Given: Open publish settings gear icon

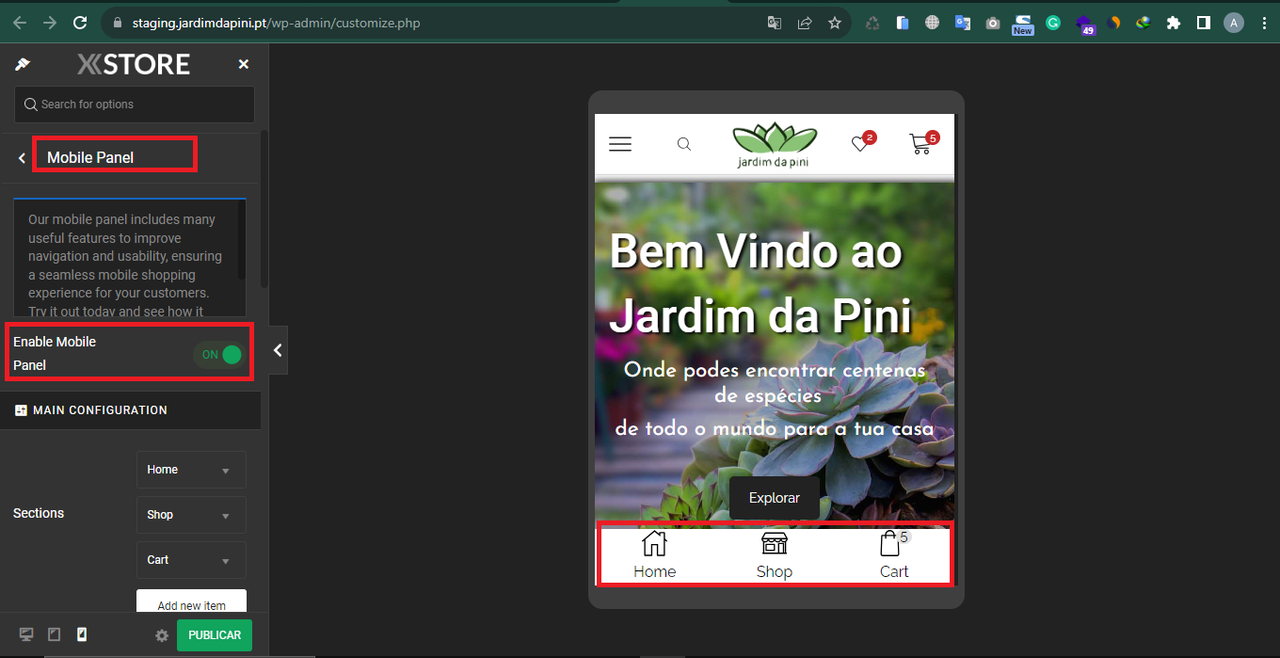Looking at the screenshot, I should pos(161,636).
